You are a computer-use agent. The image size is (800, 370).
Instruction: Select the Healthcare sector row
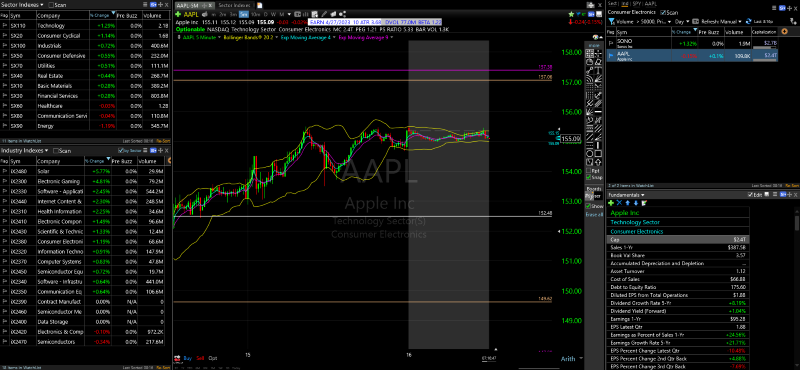tap(85, 106)
